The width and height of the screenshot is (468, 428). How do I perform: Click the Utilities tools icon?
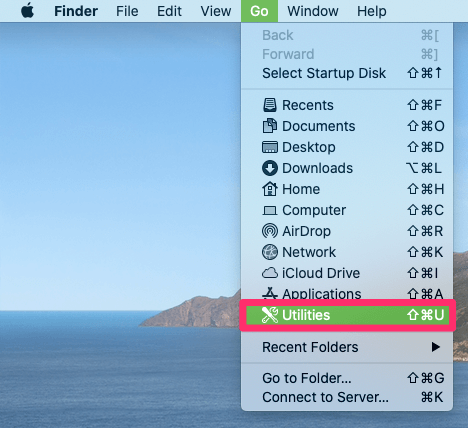point(270,315)
